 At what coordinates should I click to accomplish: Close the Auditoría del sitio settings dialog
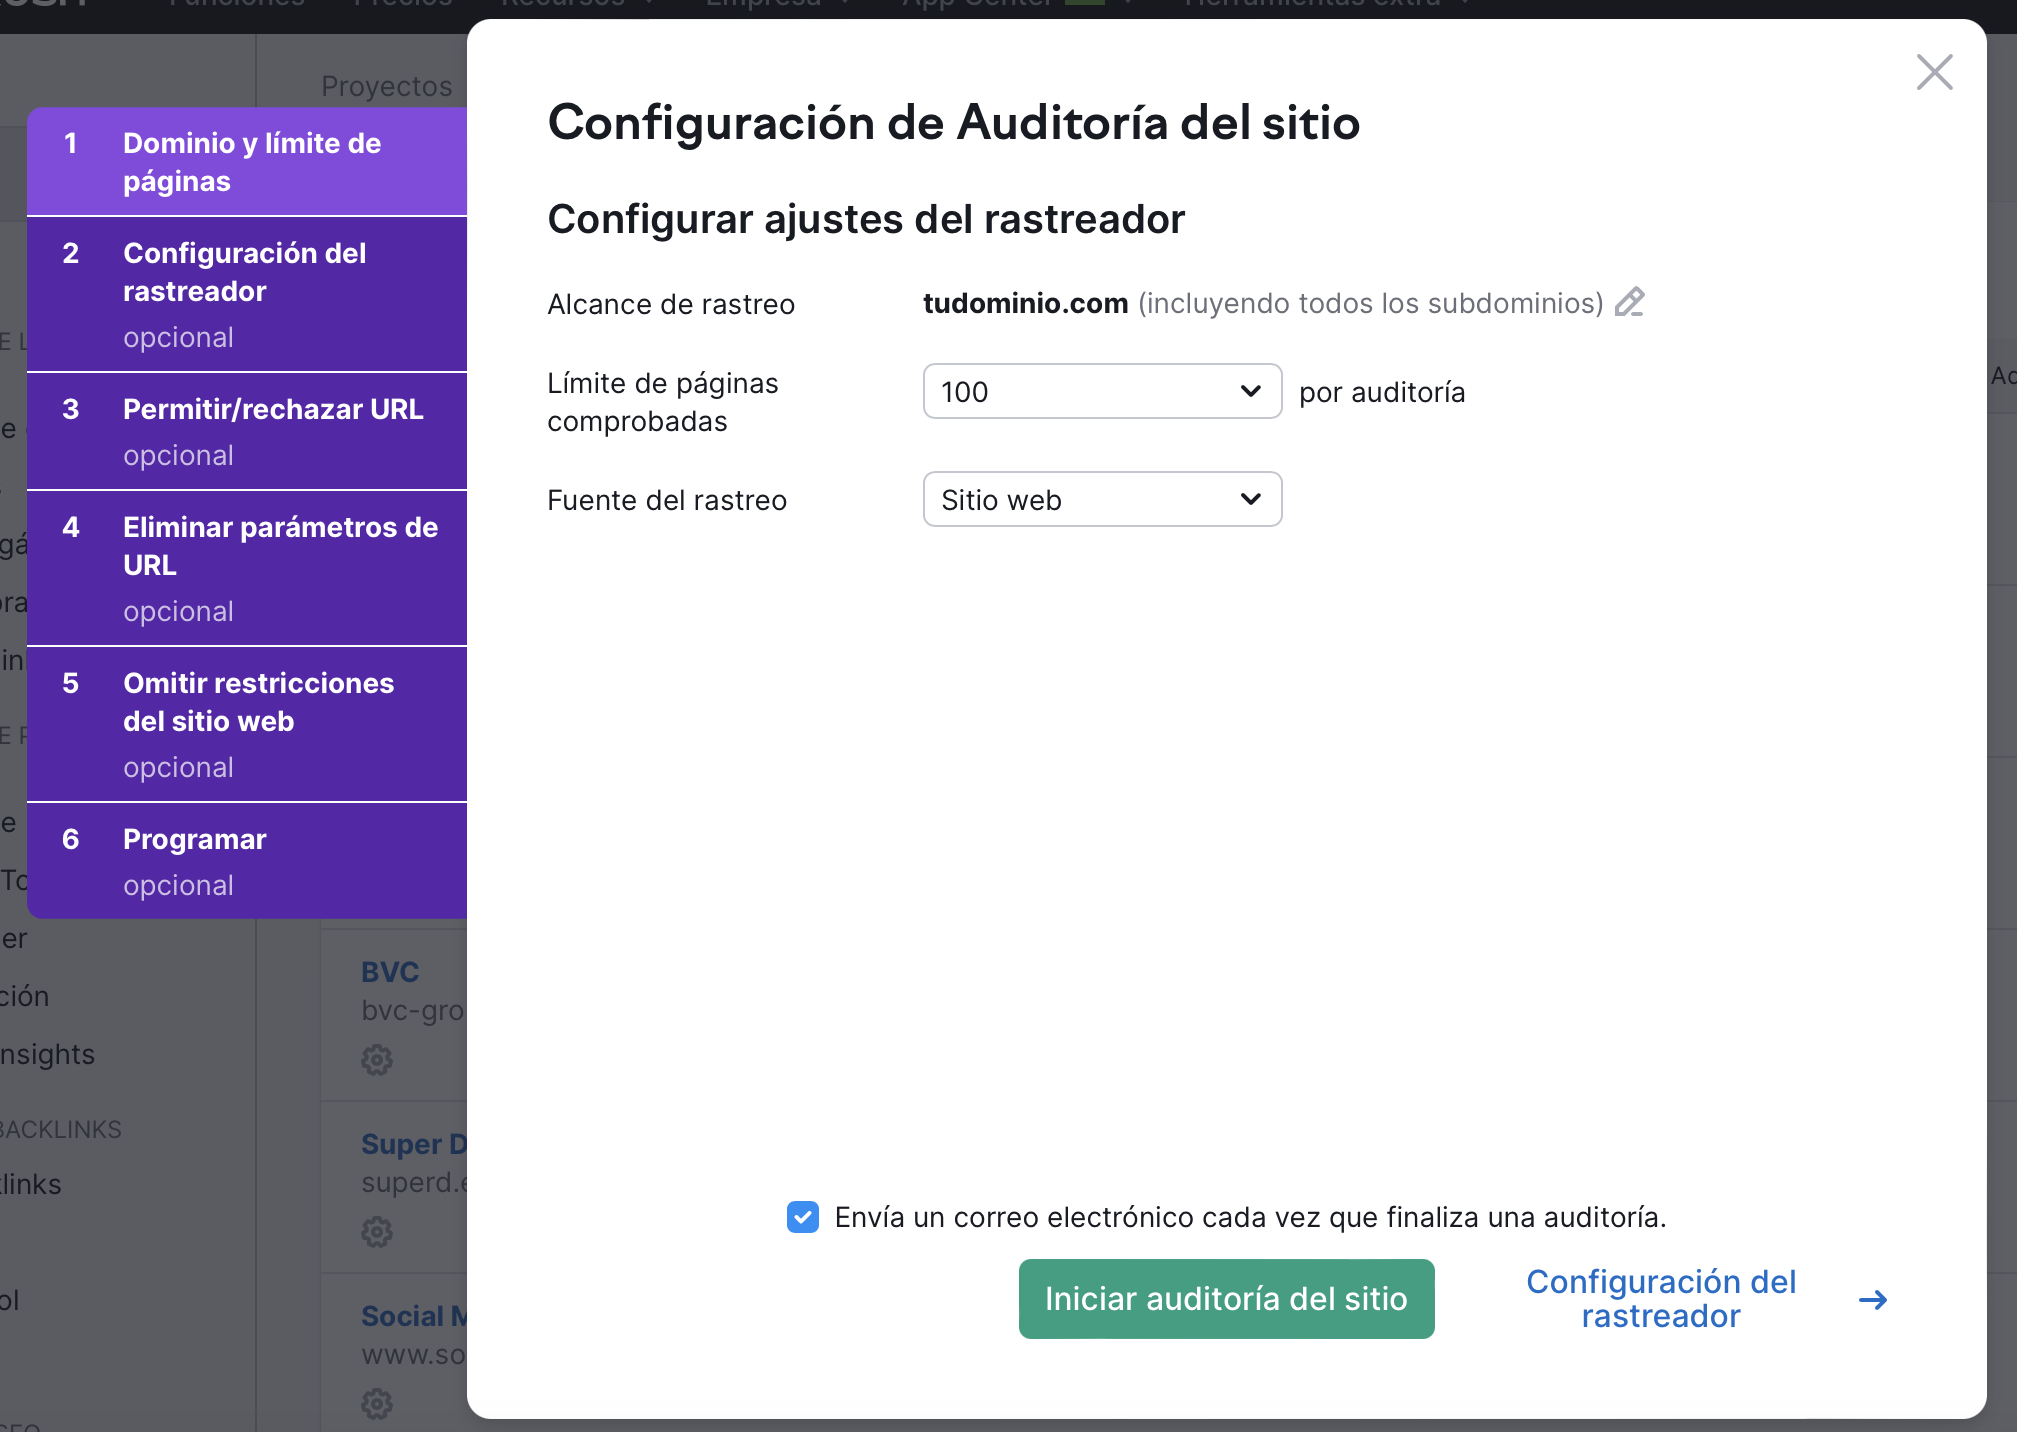click(1934, 72)
